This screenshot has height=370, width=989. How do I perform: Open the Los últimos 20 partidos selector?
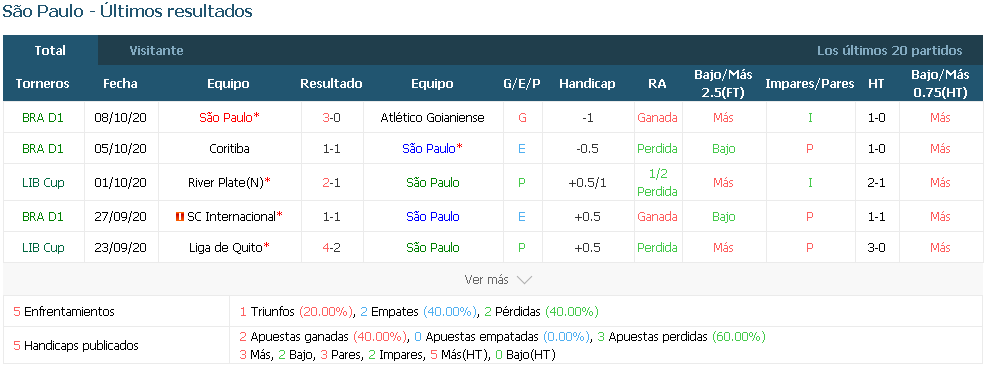[889, 50]
